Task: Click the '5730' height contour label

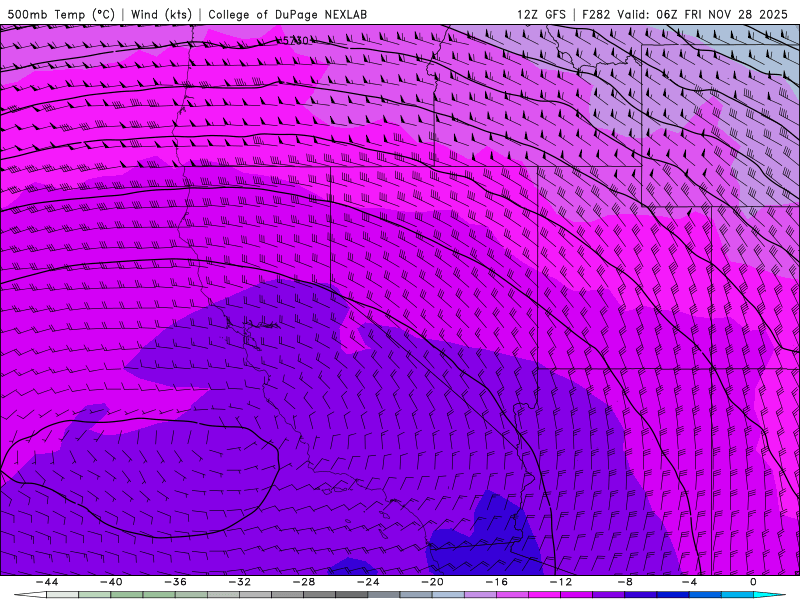Action: (295, 40)
